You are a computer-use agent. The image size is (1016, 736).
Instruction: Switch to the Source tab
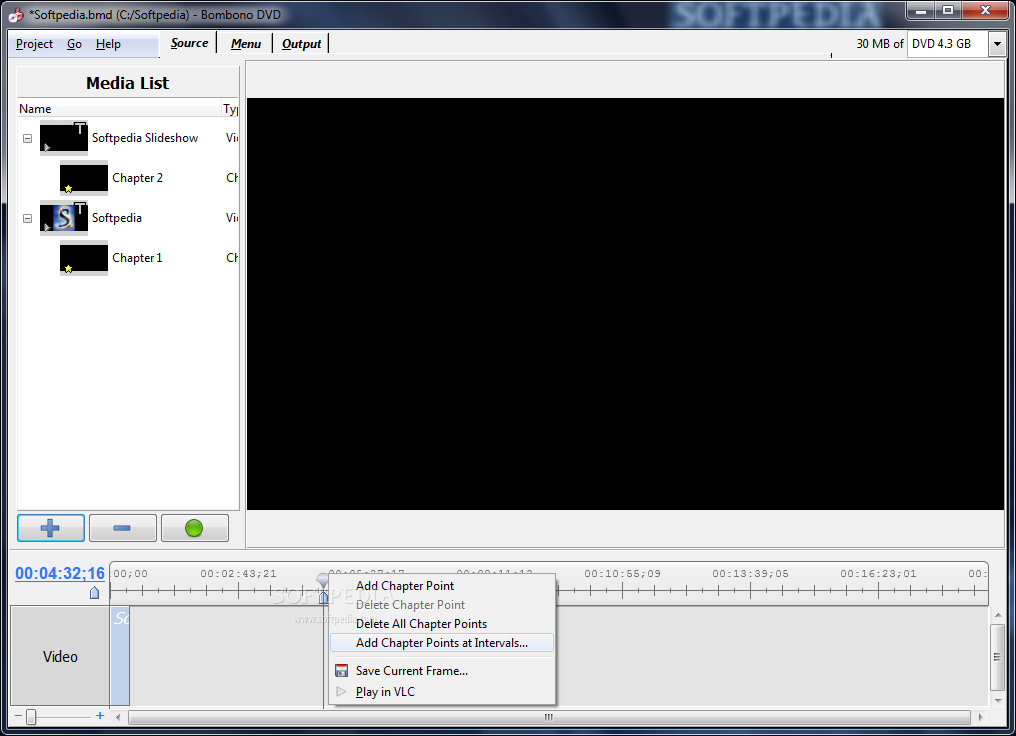189,43
